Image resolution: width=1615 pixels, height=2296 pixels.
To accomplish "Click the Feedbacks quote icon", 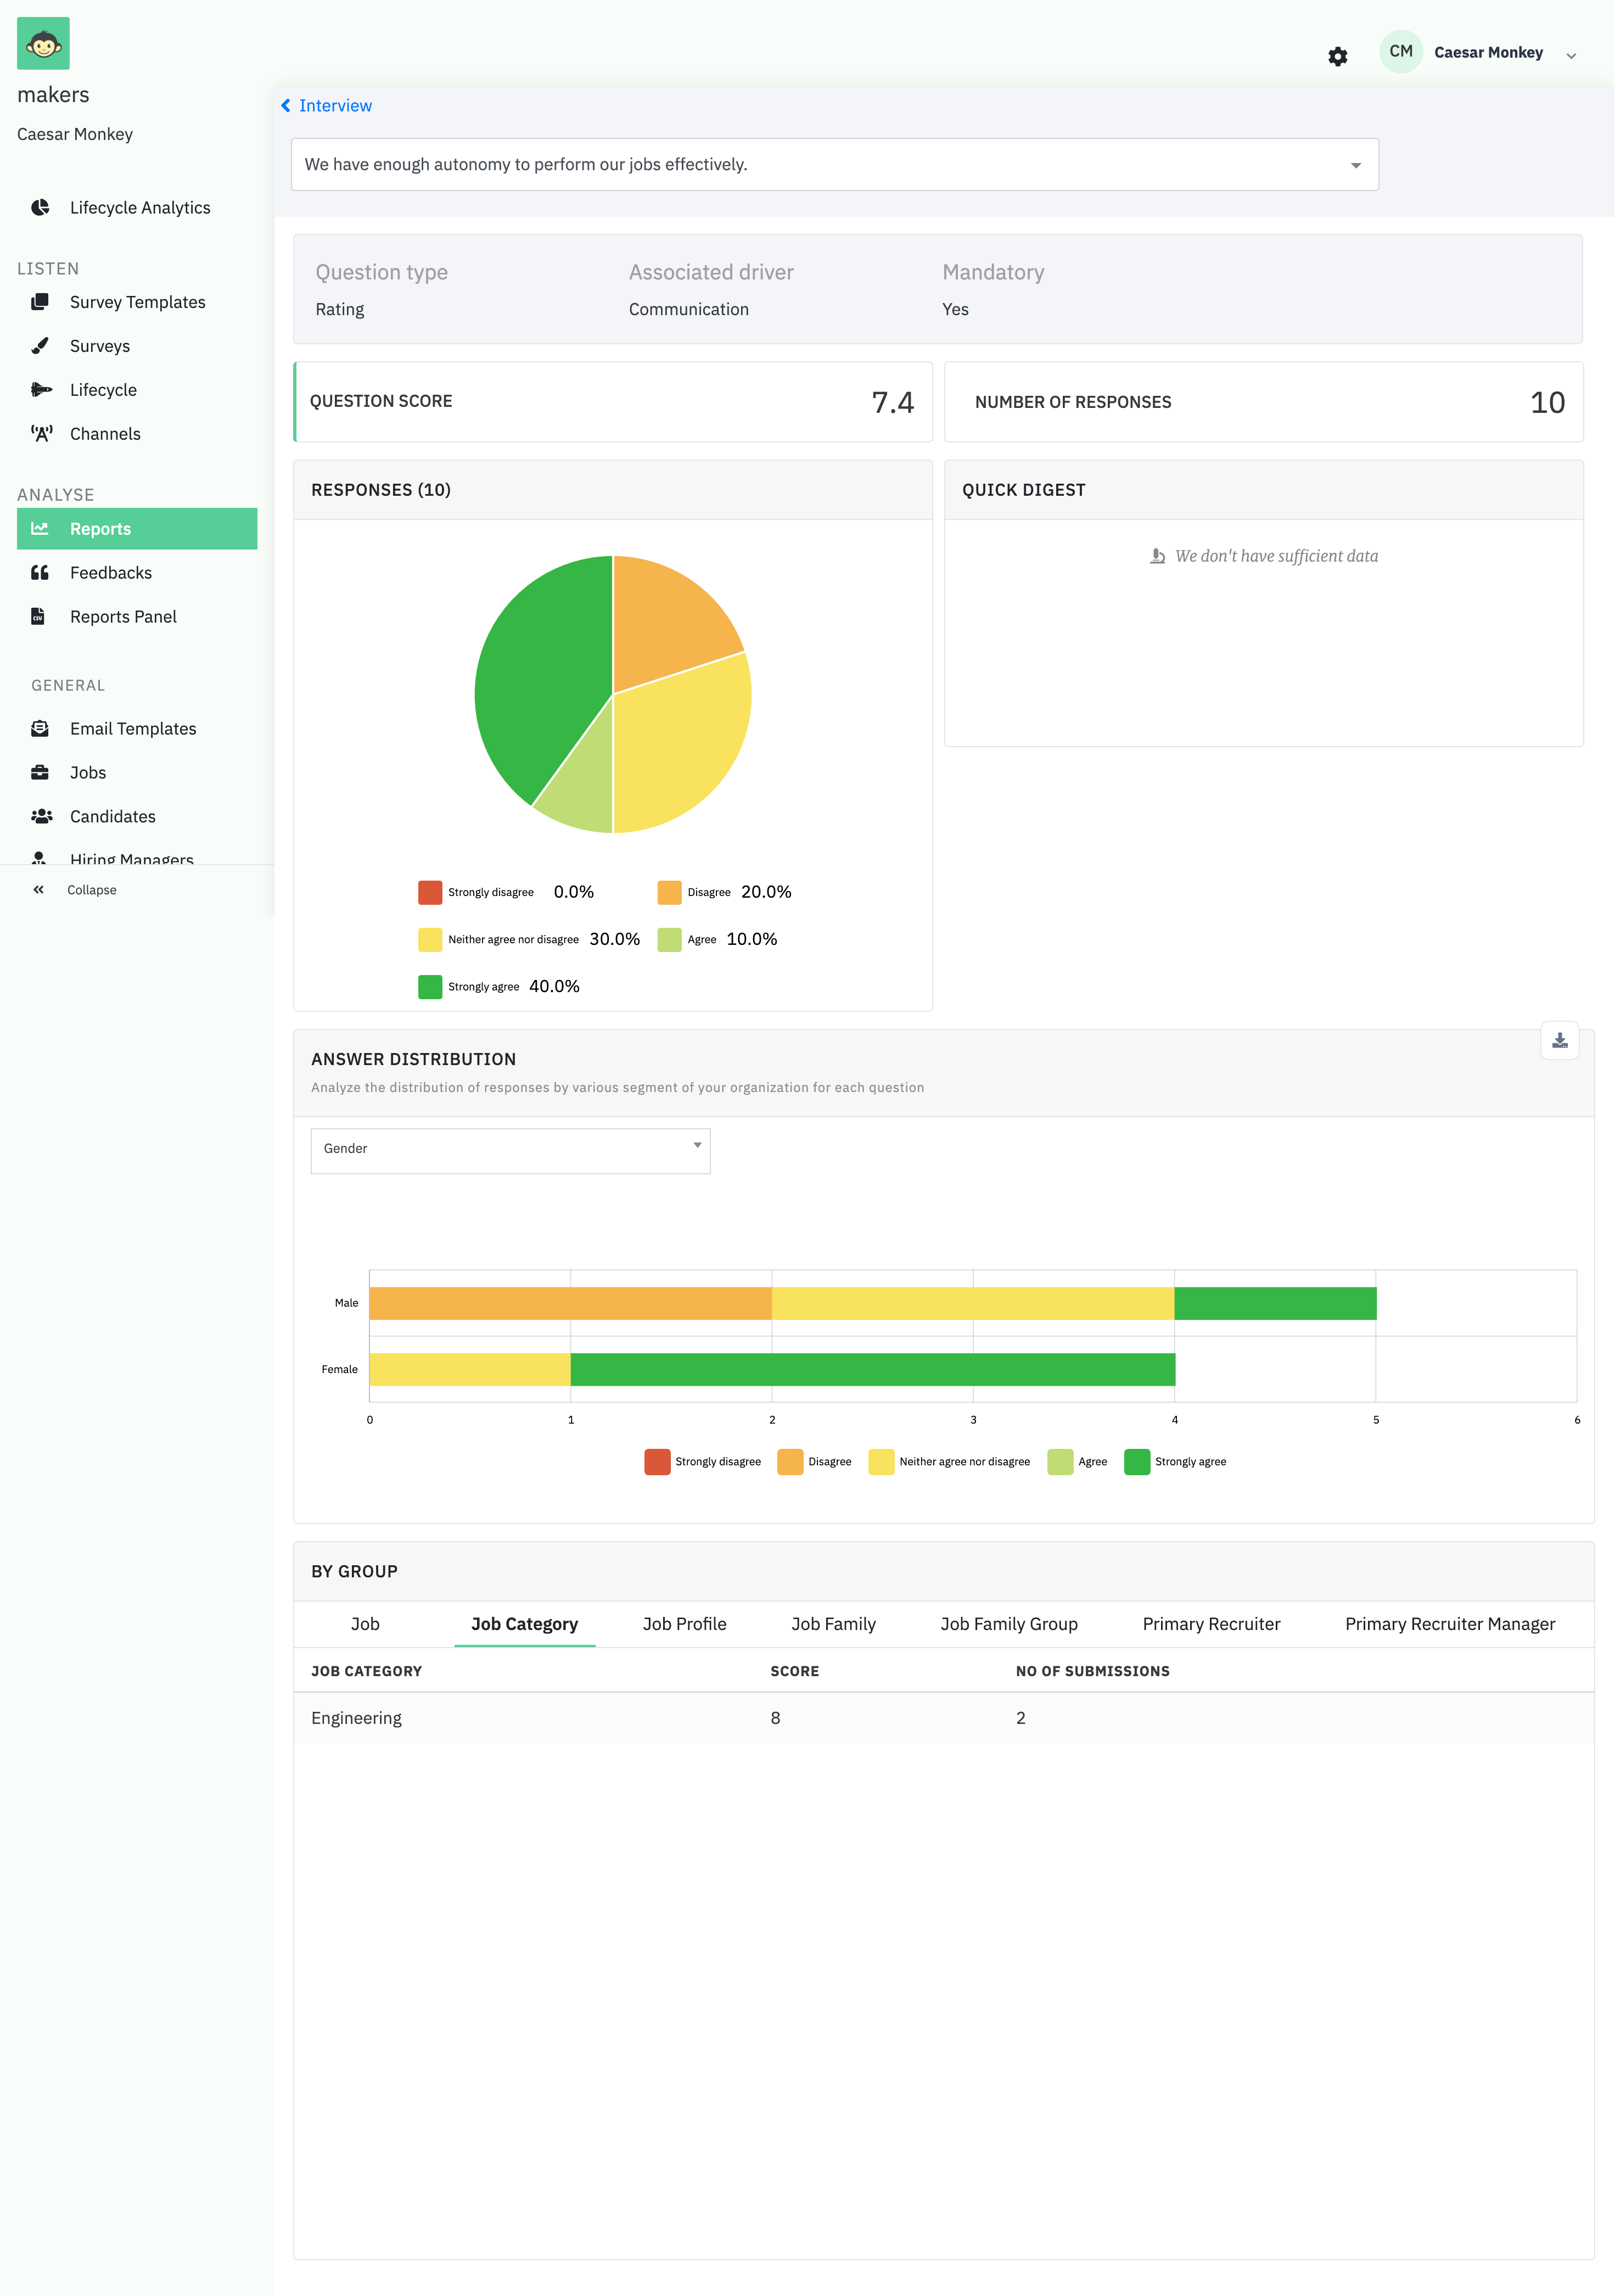I will pos(40,572).
